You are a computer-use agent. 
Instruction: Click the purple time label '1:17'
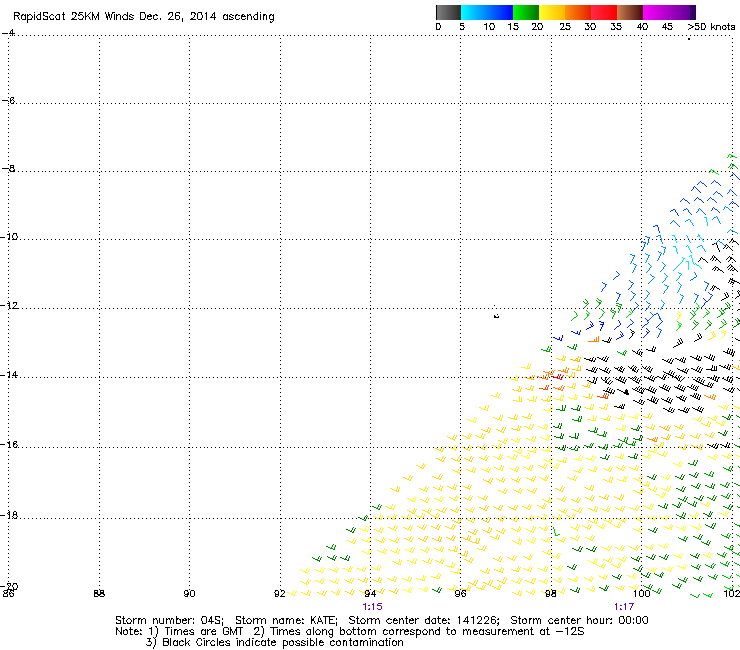click(x=624, y=607)
